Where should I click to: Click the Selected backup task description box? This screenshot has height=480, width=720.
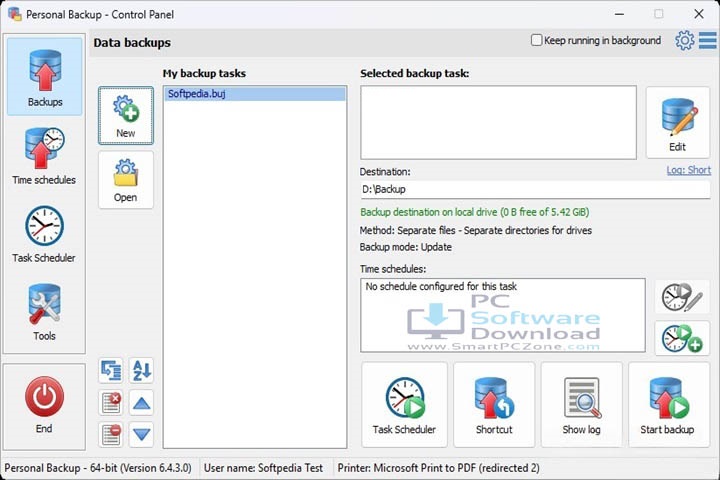tap(498, 123)
